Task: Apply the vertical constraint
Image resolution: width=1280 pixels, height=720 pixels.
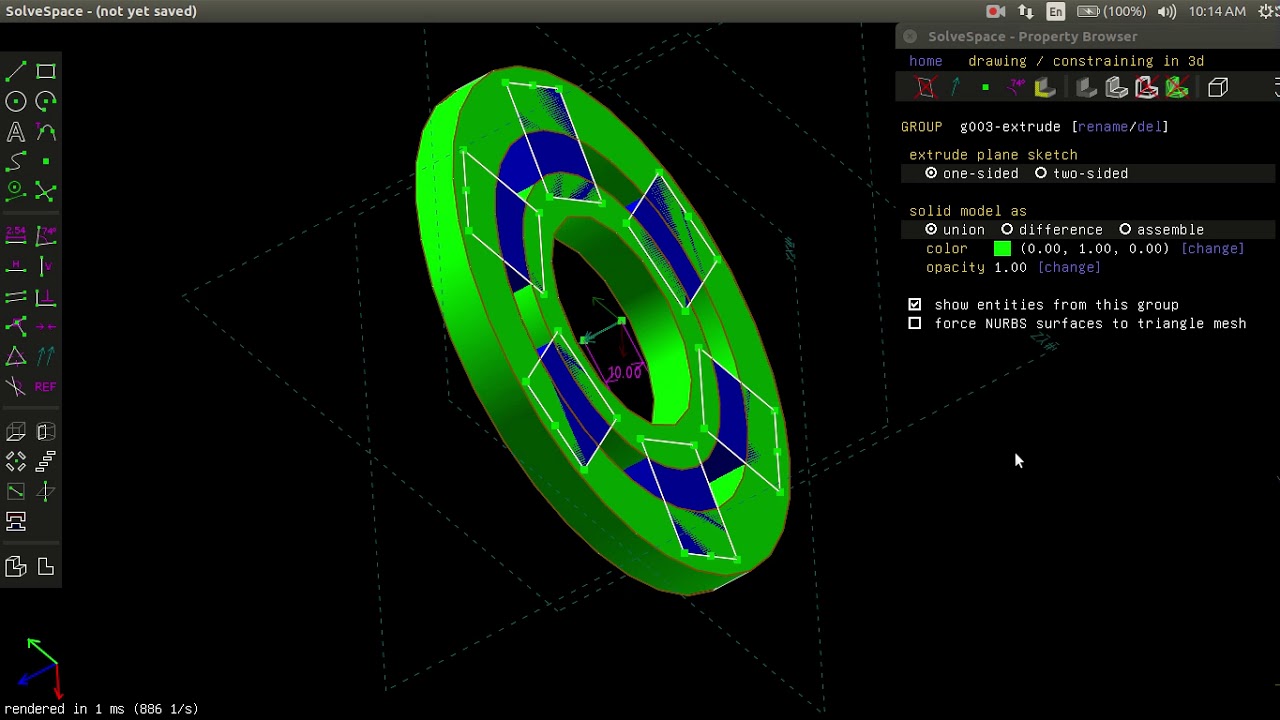Action: [x=46, y=266]
